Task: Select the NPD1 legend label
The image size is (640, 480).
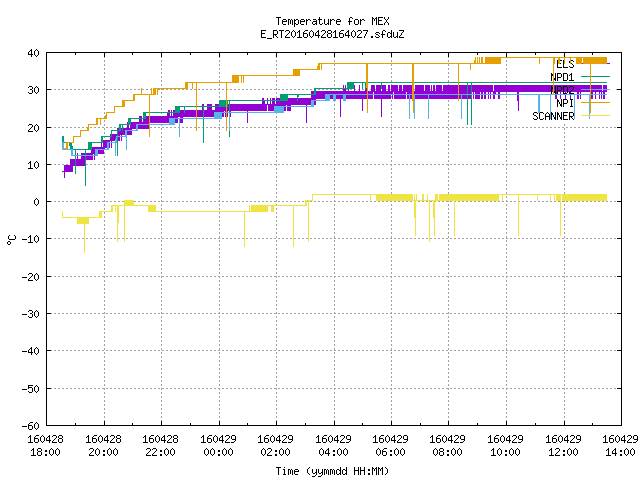Action: [x=562, y=77]
